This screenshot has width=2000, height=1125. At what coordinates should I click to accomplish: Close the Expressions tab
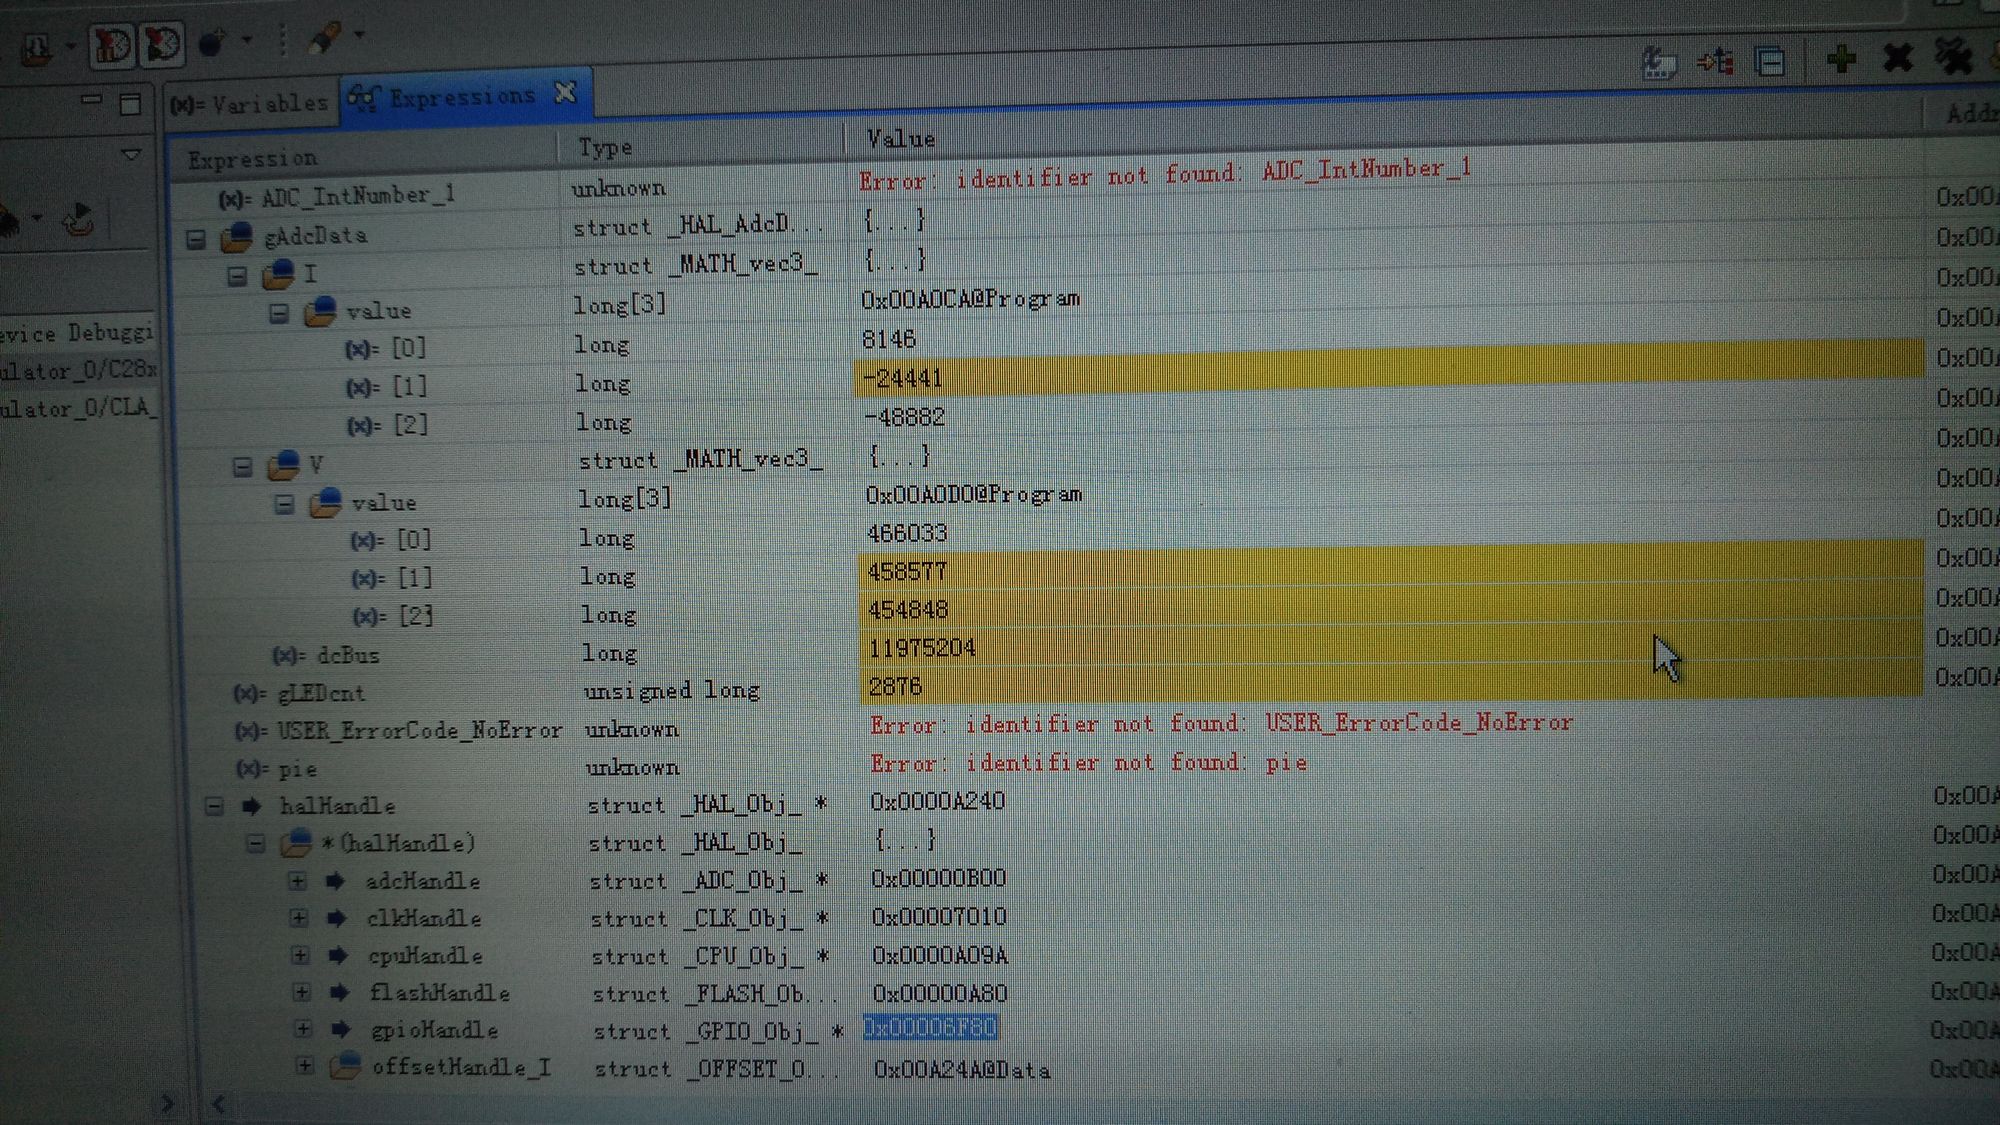(x=565, y=93)
